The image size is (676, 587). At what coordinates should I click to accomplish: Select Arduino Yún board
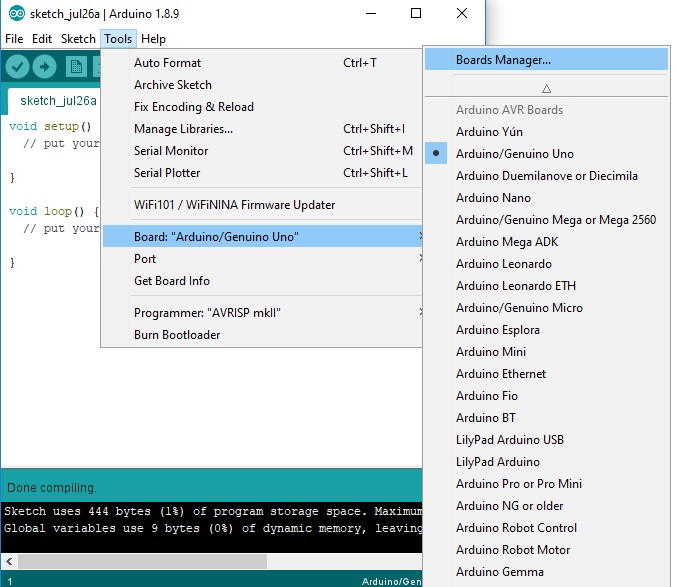(546, 132)
